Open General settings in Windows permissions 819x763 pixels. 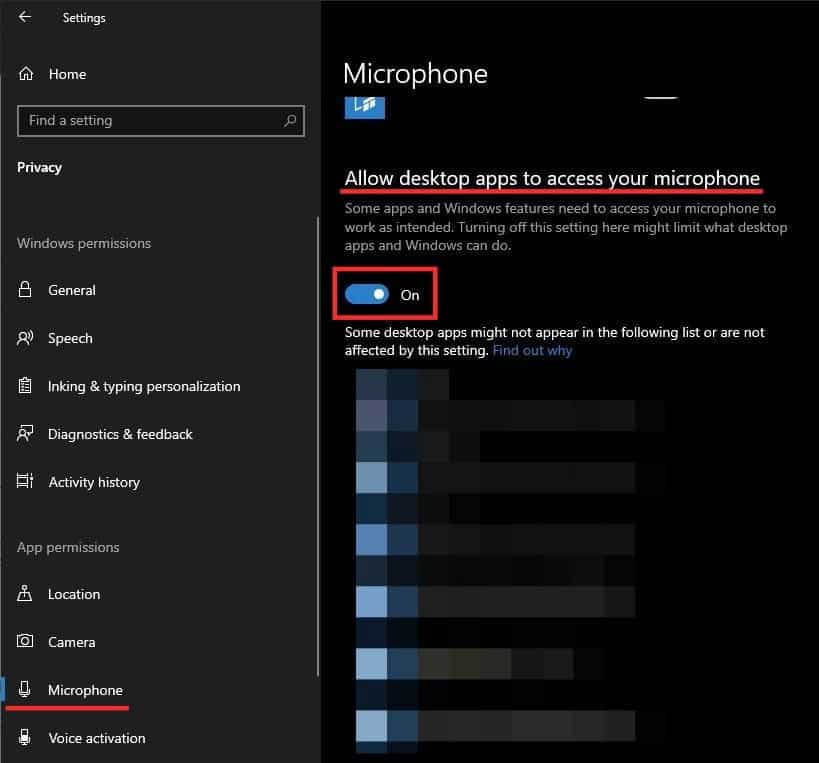pyautogui.click(x=72, y=290)
